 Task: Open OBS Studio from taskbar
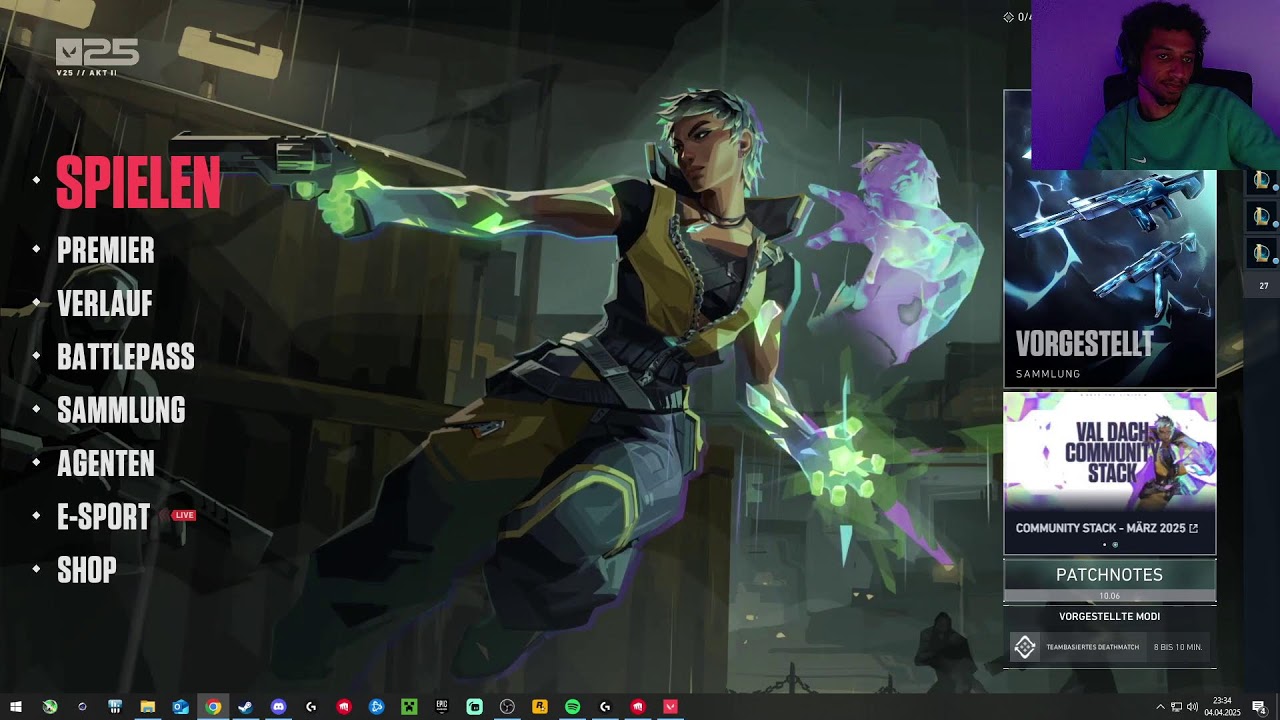[x=507, y=707]
